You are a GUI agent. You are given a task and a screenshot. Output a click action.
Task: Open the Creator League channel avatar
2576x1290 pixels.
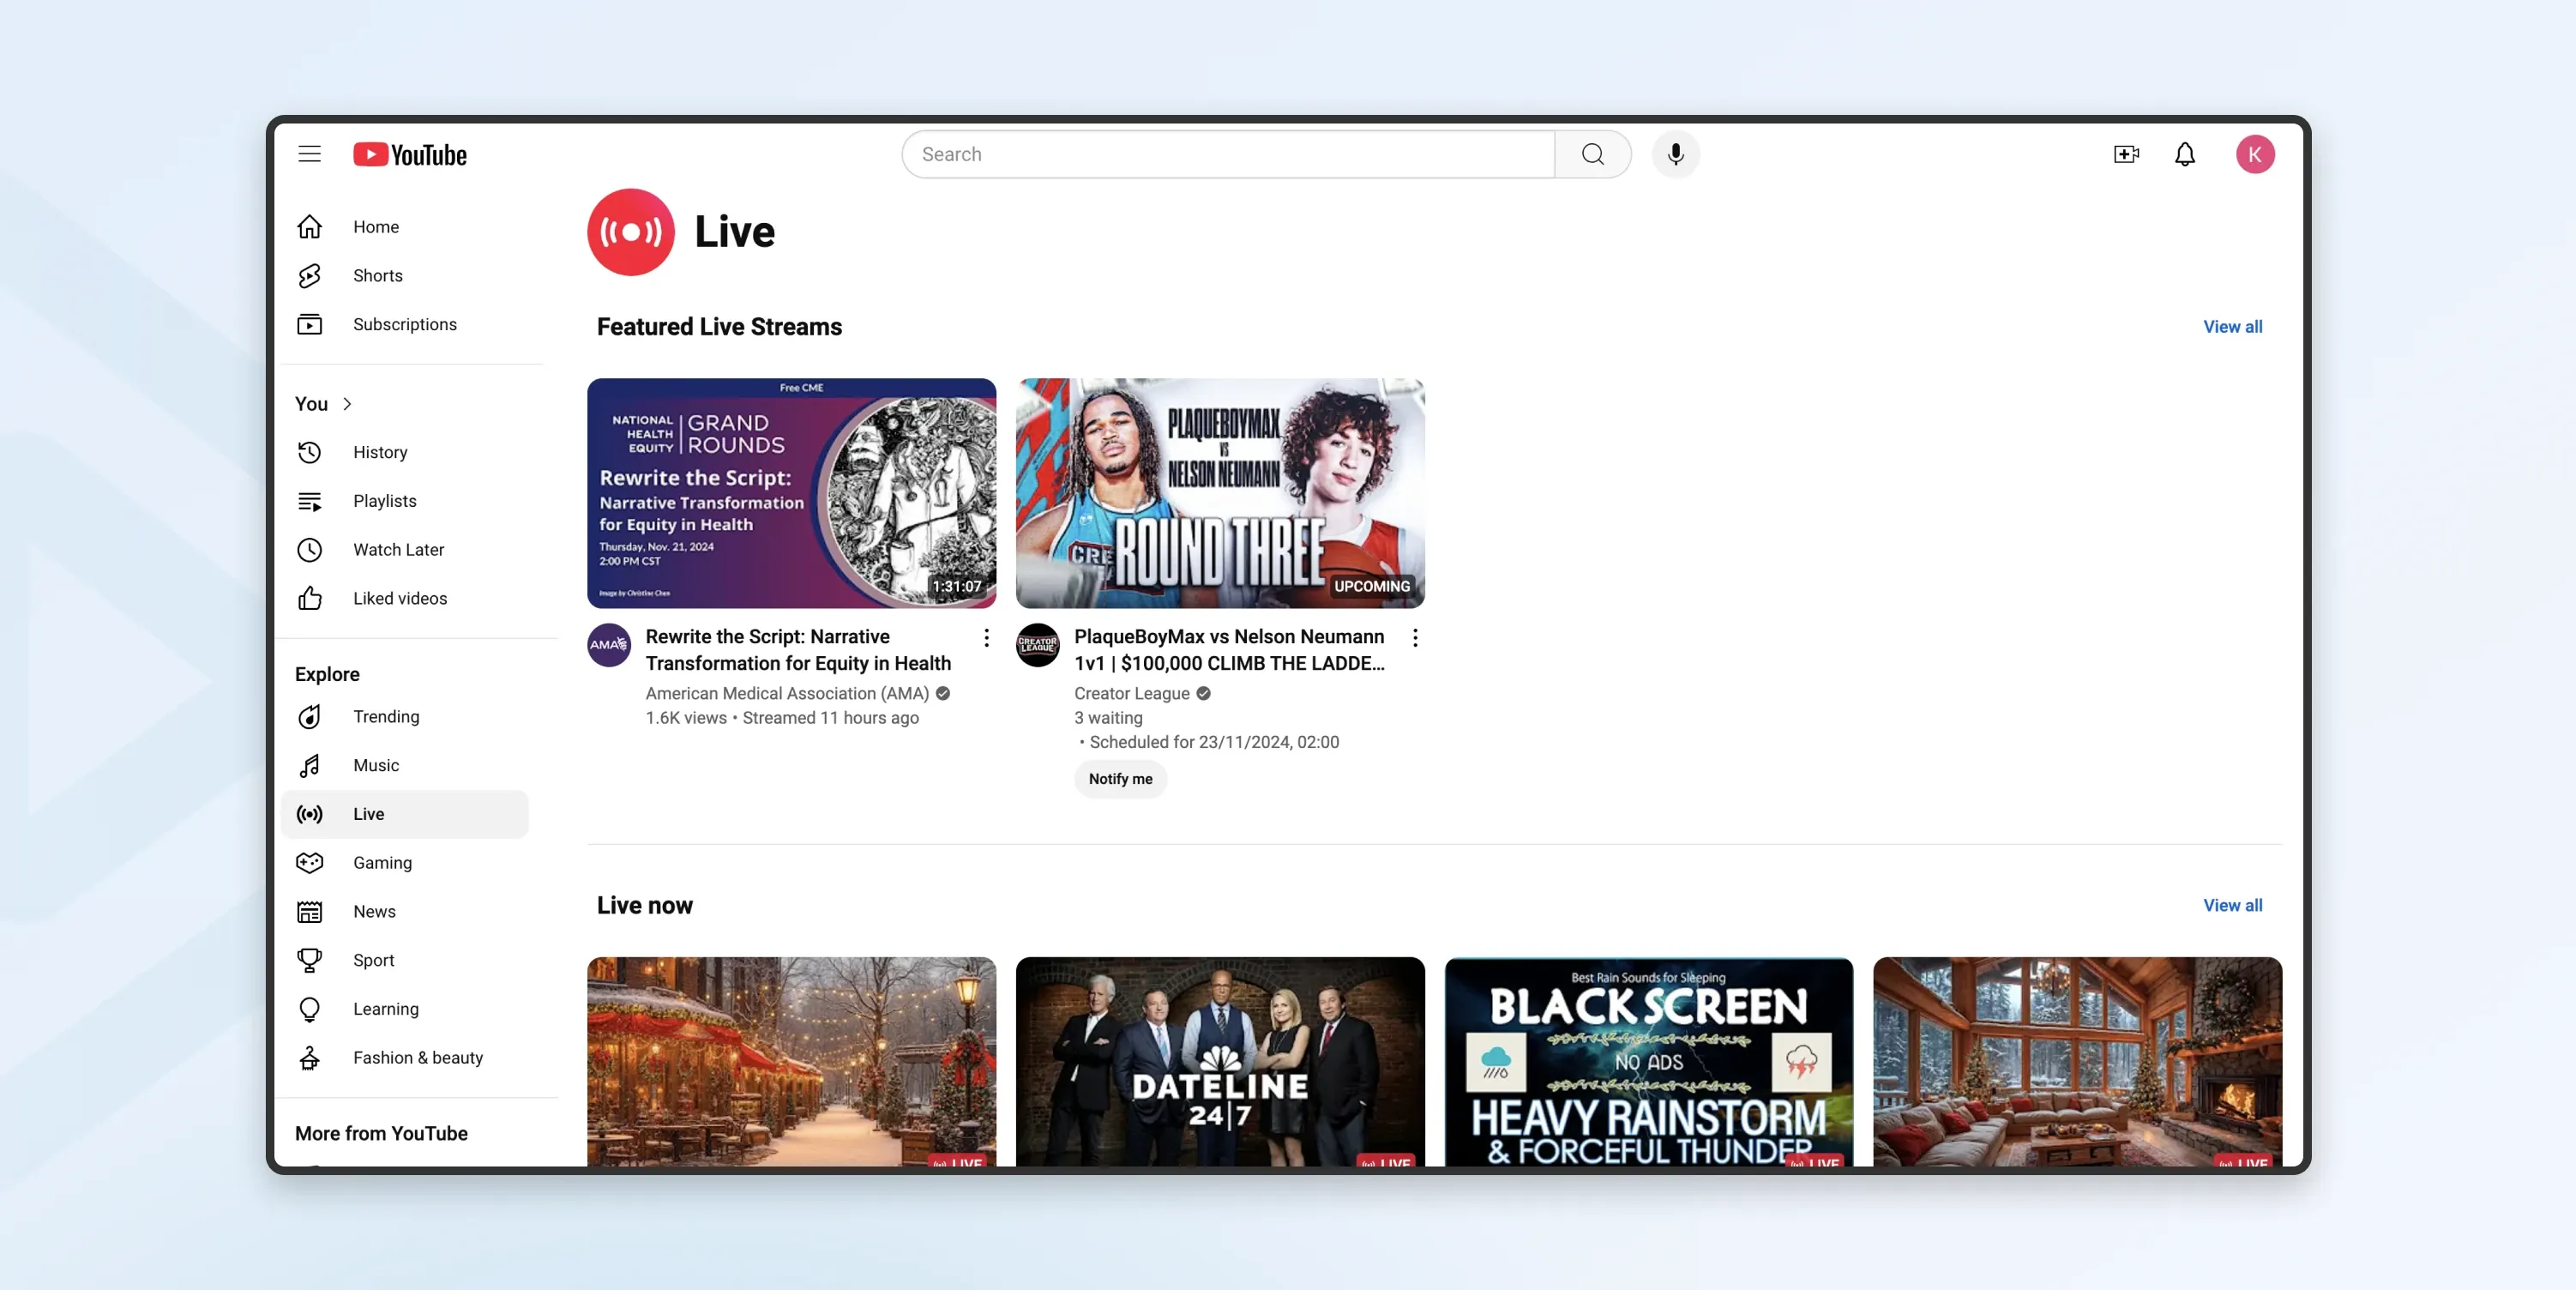point(1037,645)
